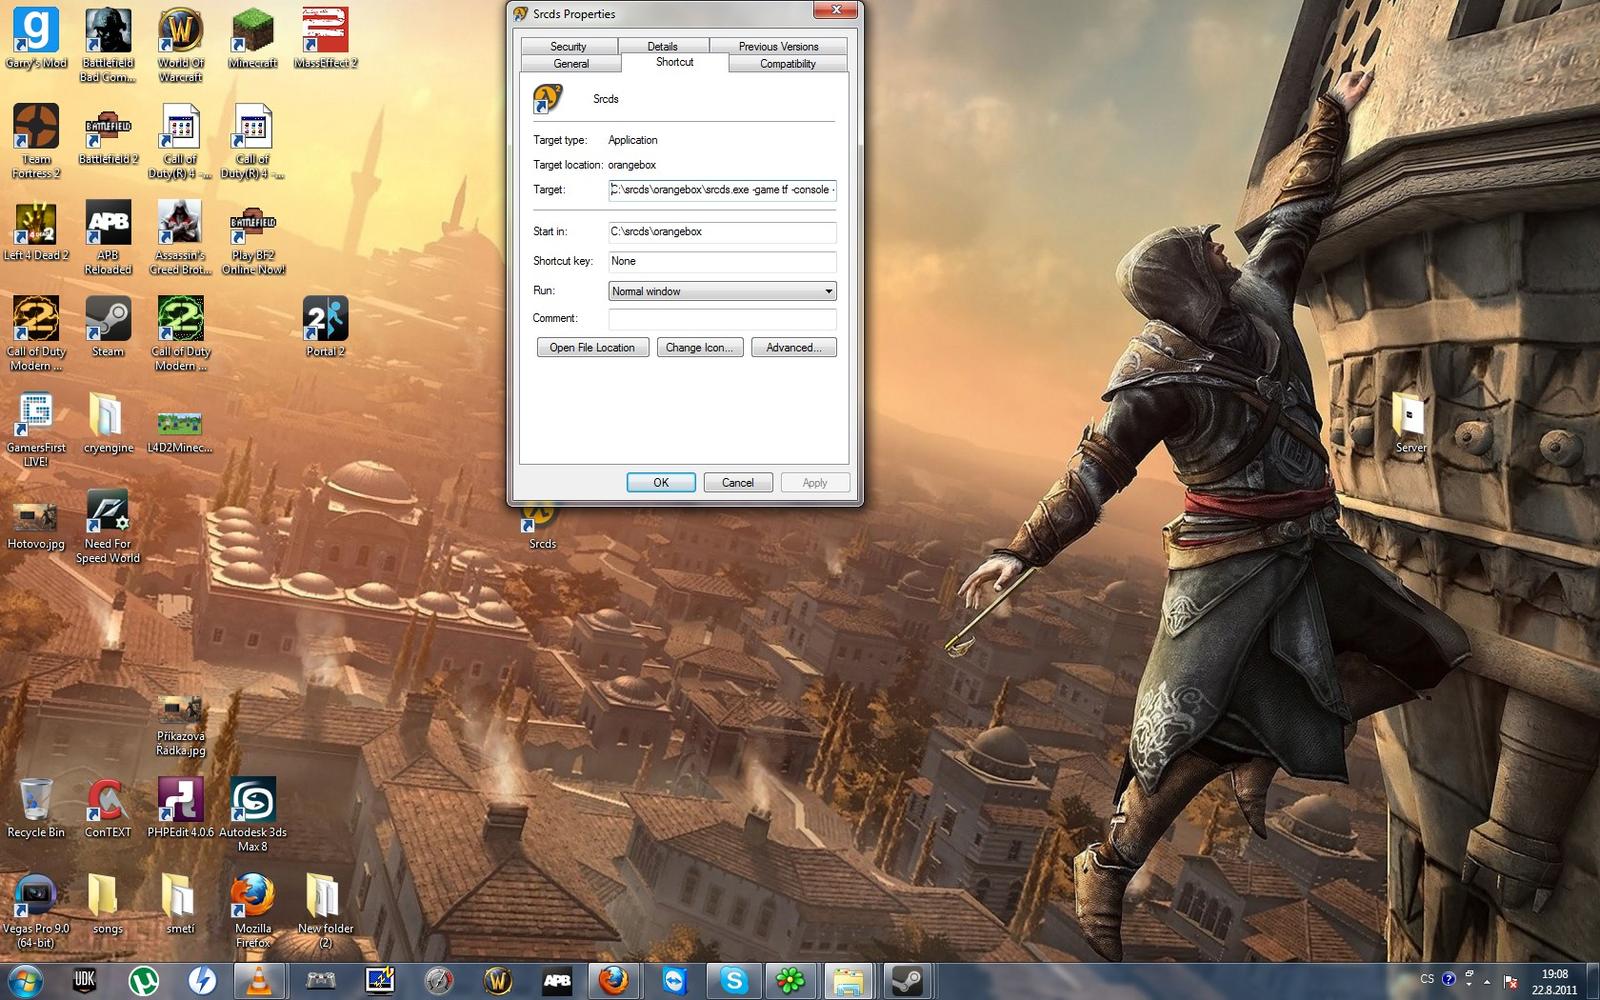Confirm the dialog with OK
Image resolution: width=1600 pixels, height=1000 pixels.
pos(661,482)
